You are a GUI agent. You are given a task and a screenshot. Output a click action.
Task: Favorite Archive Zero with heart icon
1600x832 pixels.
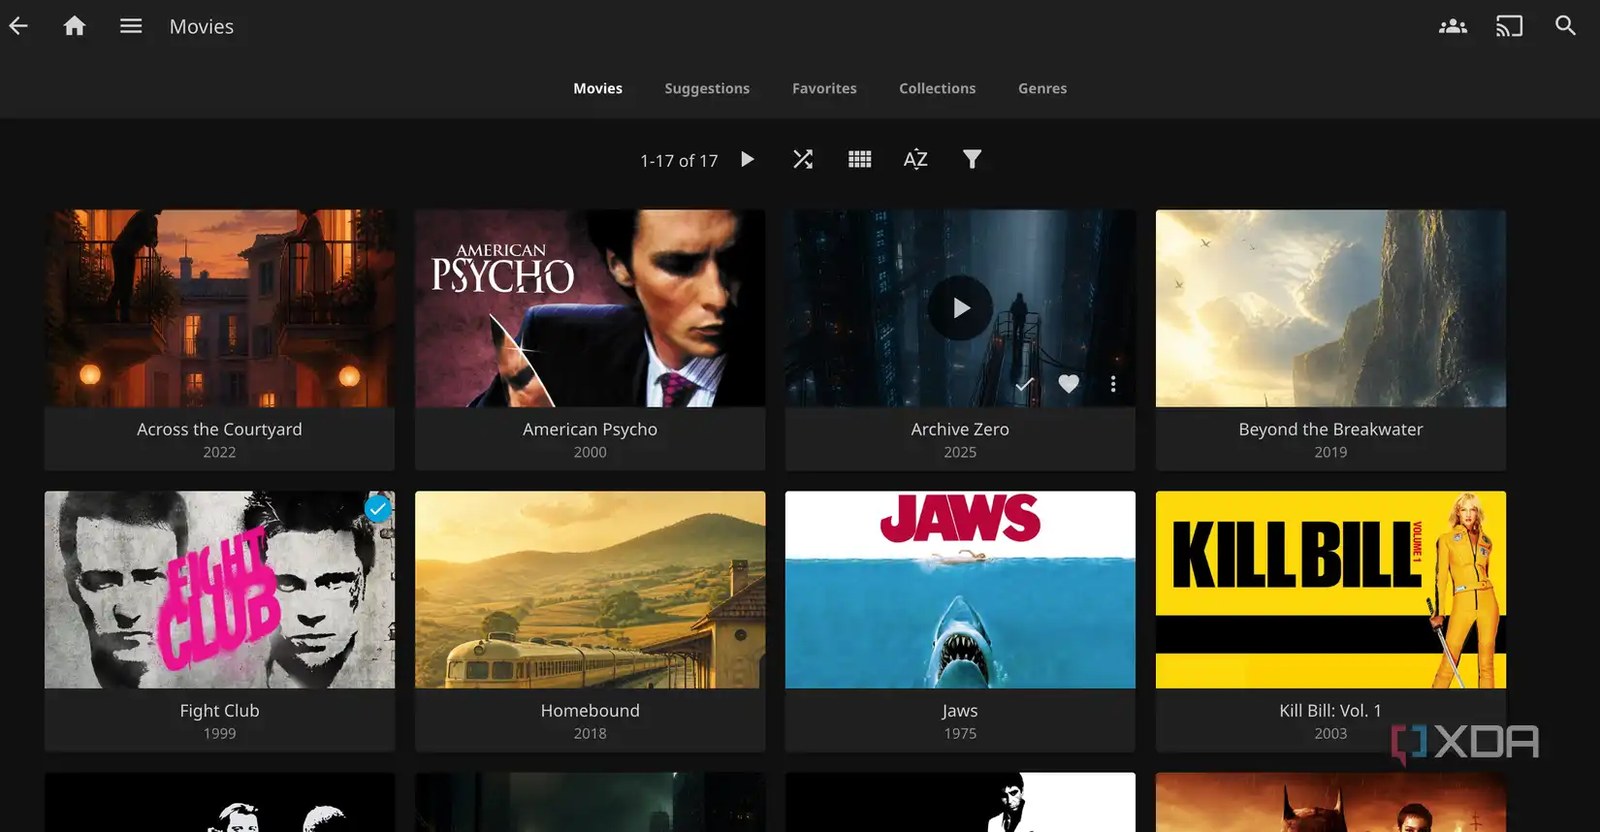pyautogui.click(x=1069, y=384)
